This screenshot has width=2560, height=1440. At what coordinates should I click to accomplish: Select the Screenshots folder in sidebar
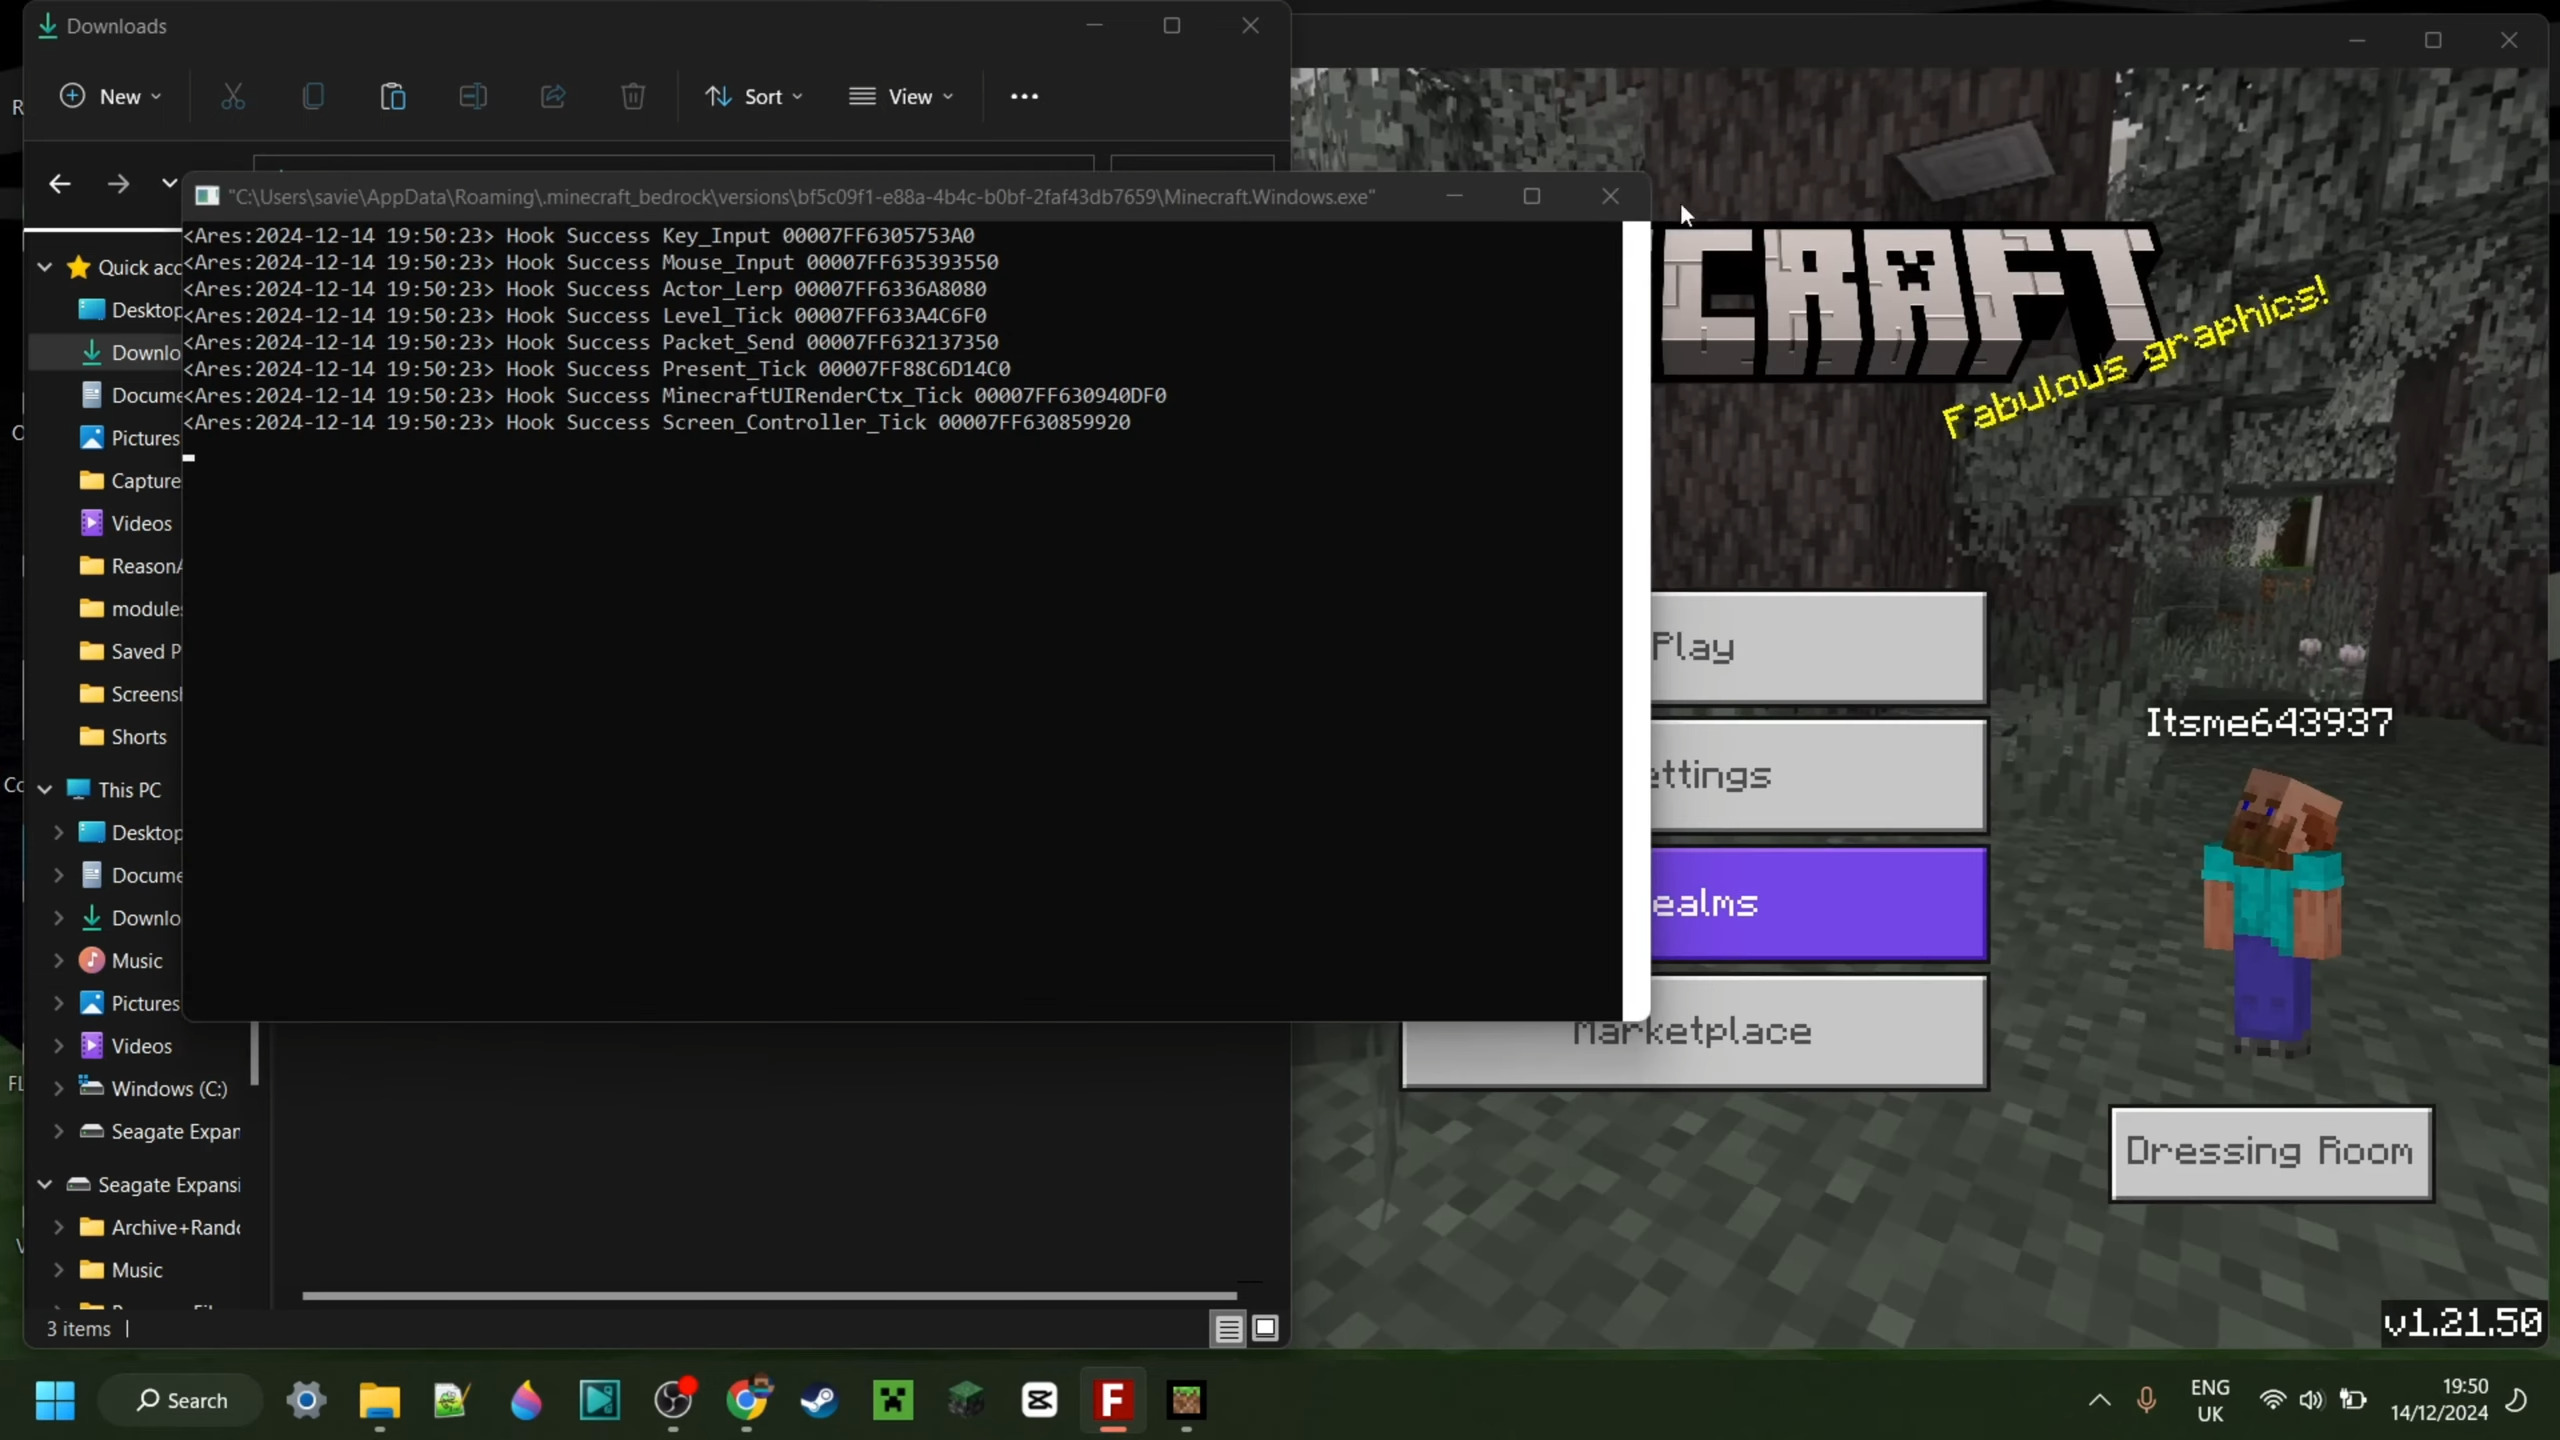click(130, 694)
